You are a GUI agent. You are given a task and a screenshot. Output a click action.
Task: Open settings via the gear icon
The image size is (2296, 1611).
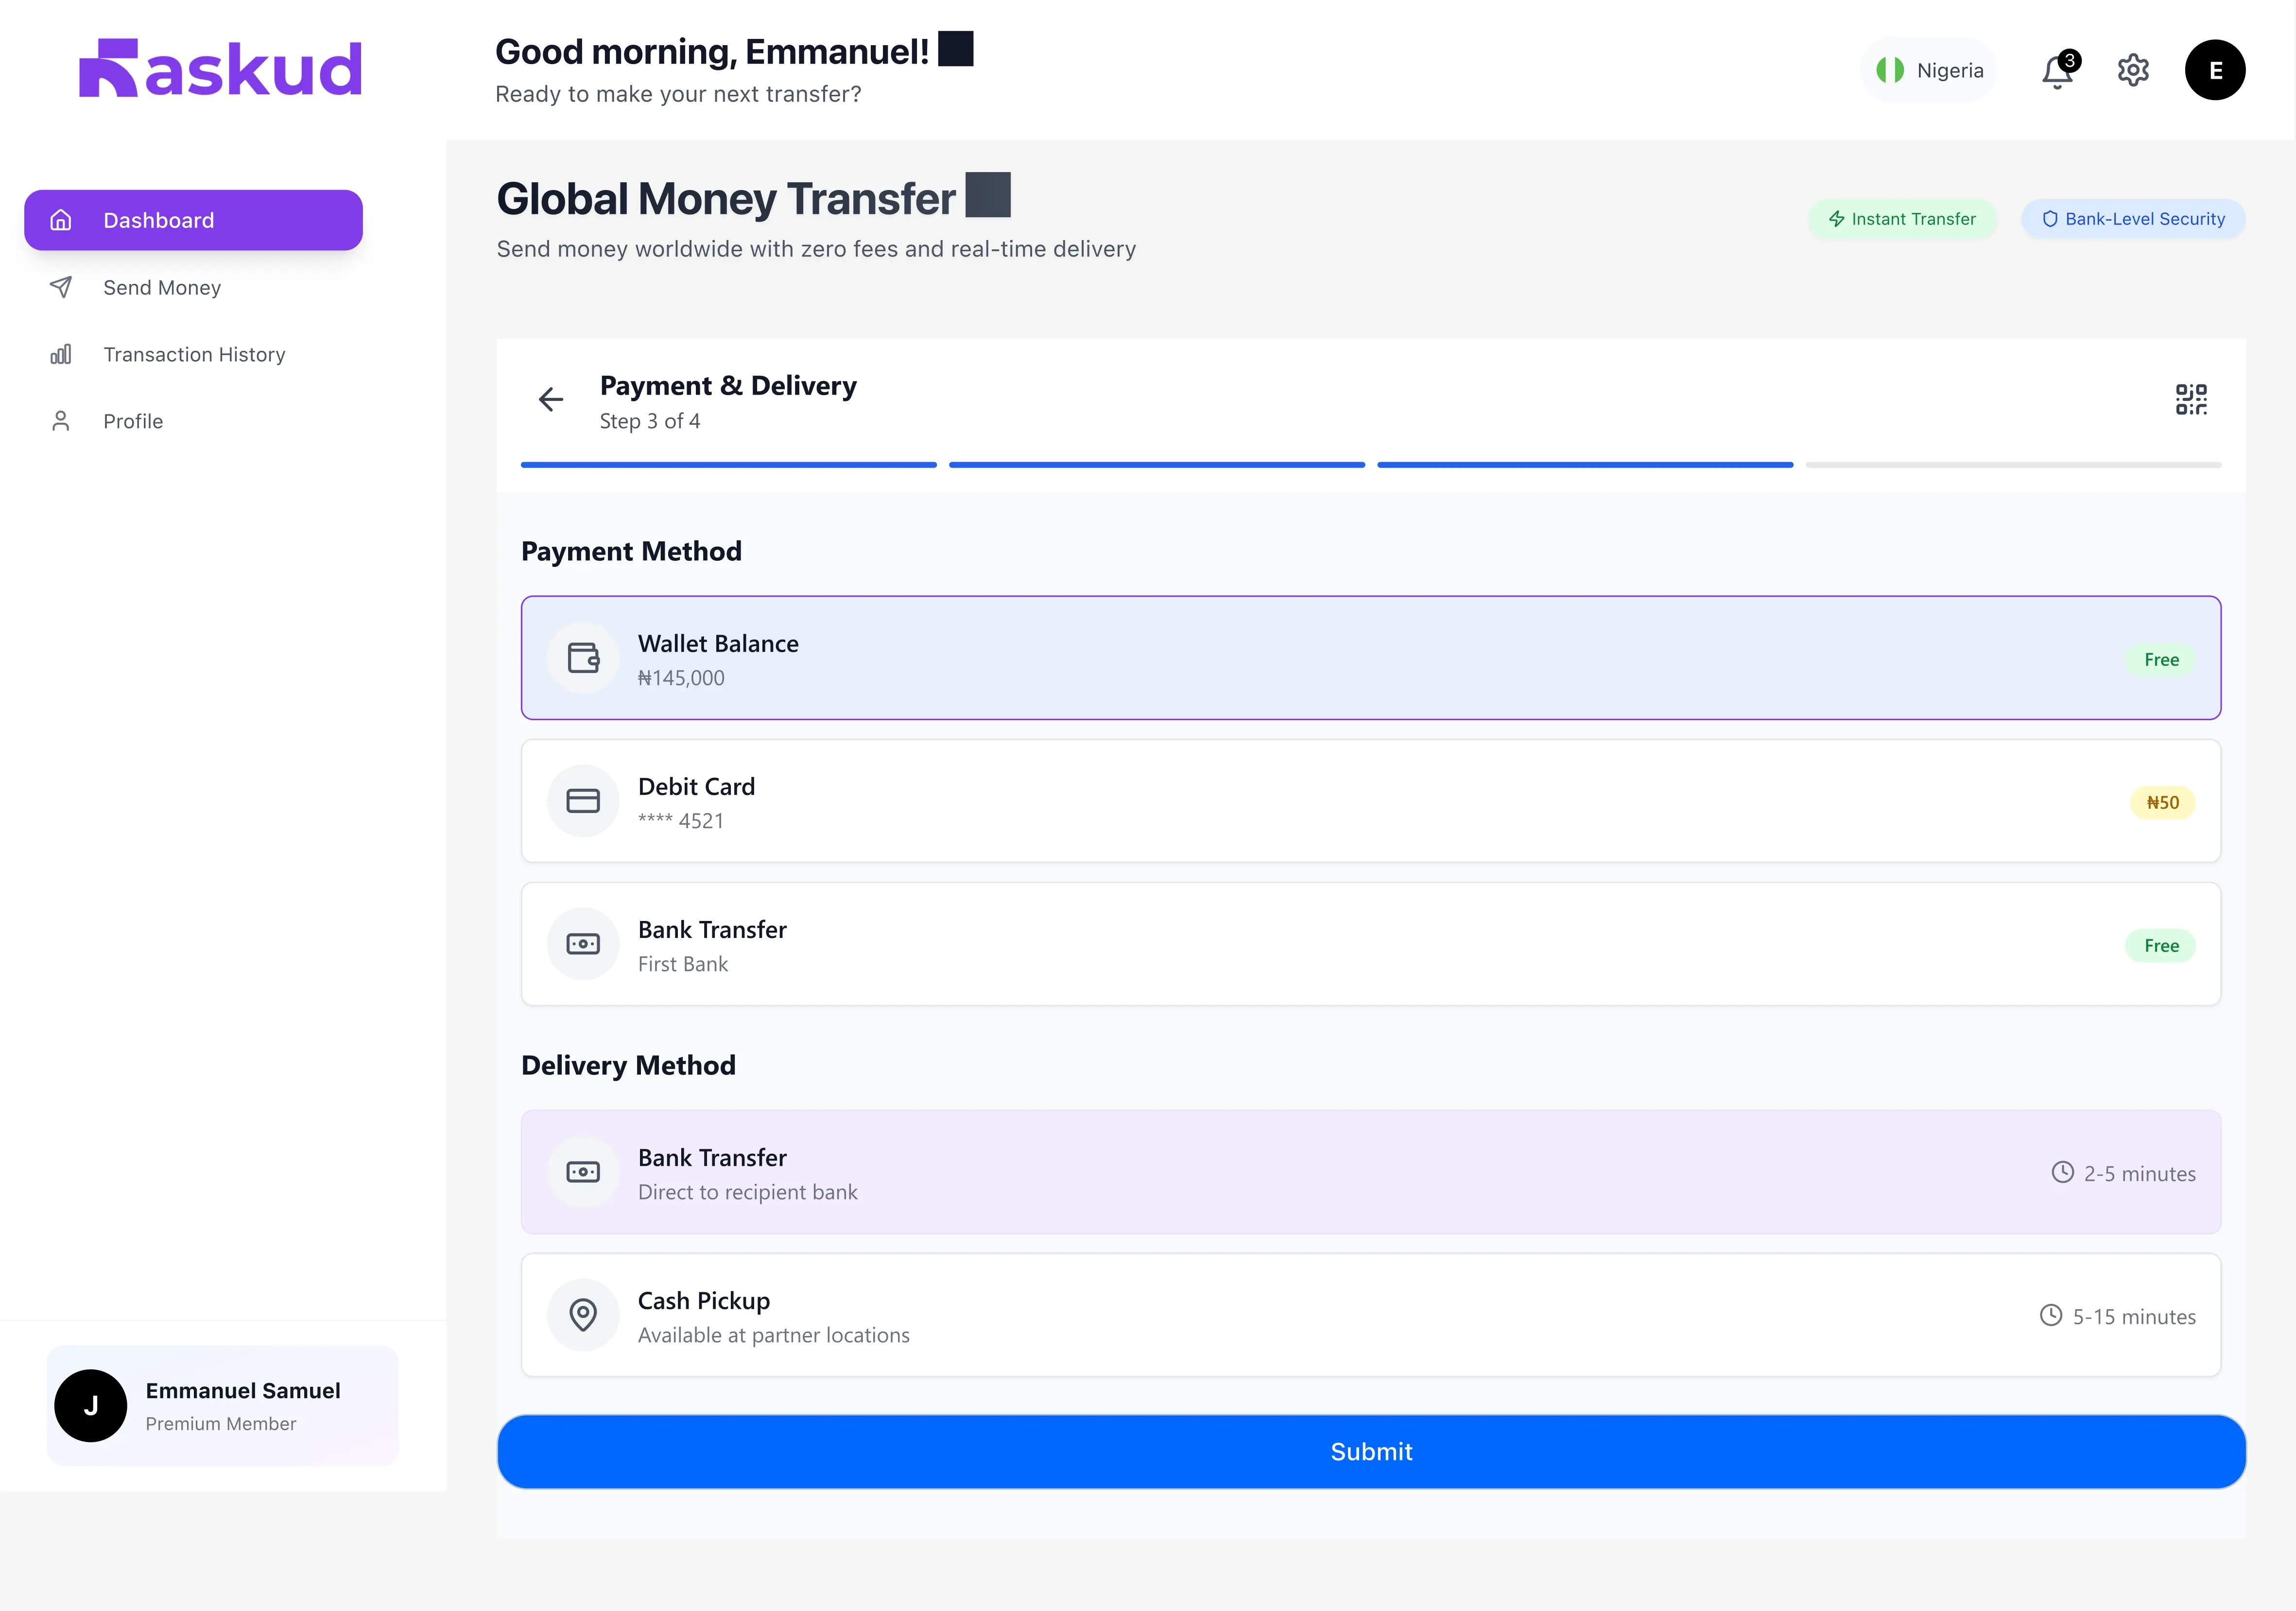pyautogui.click(x=2133, y=70)
